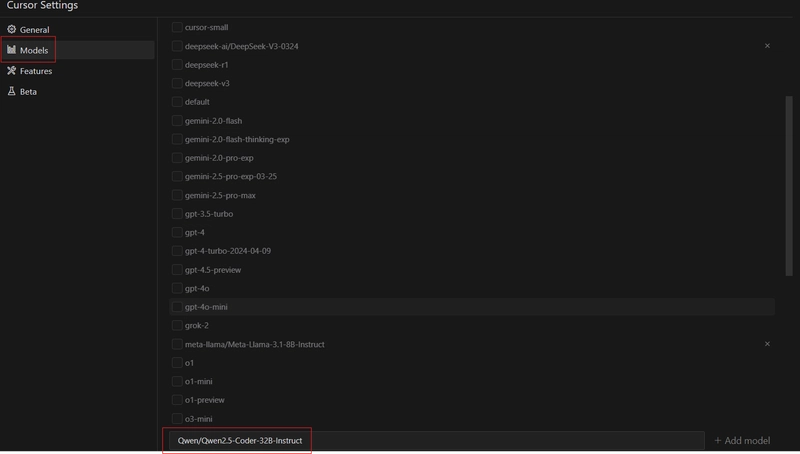Screen dimensions: 800x454
Task: Click the o3-mini model name
Action: [198, 419]
